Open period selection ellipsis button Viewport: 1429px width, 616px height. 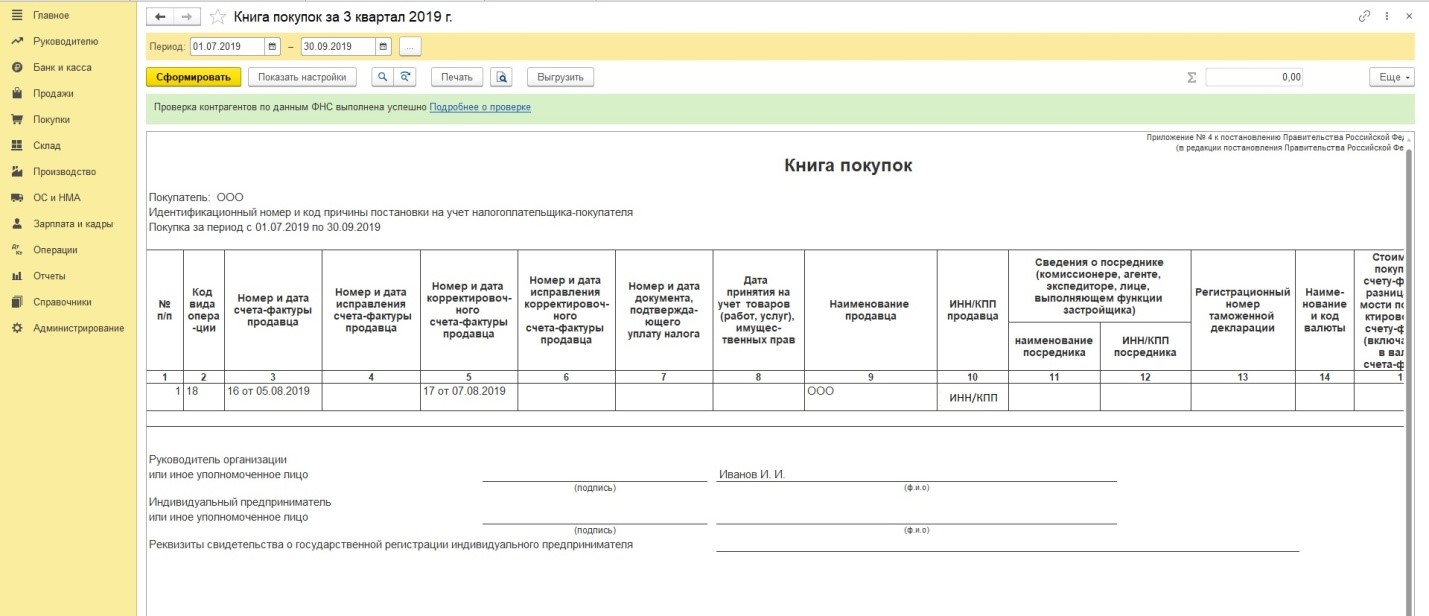click(410, 47)
